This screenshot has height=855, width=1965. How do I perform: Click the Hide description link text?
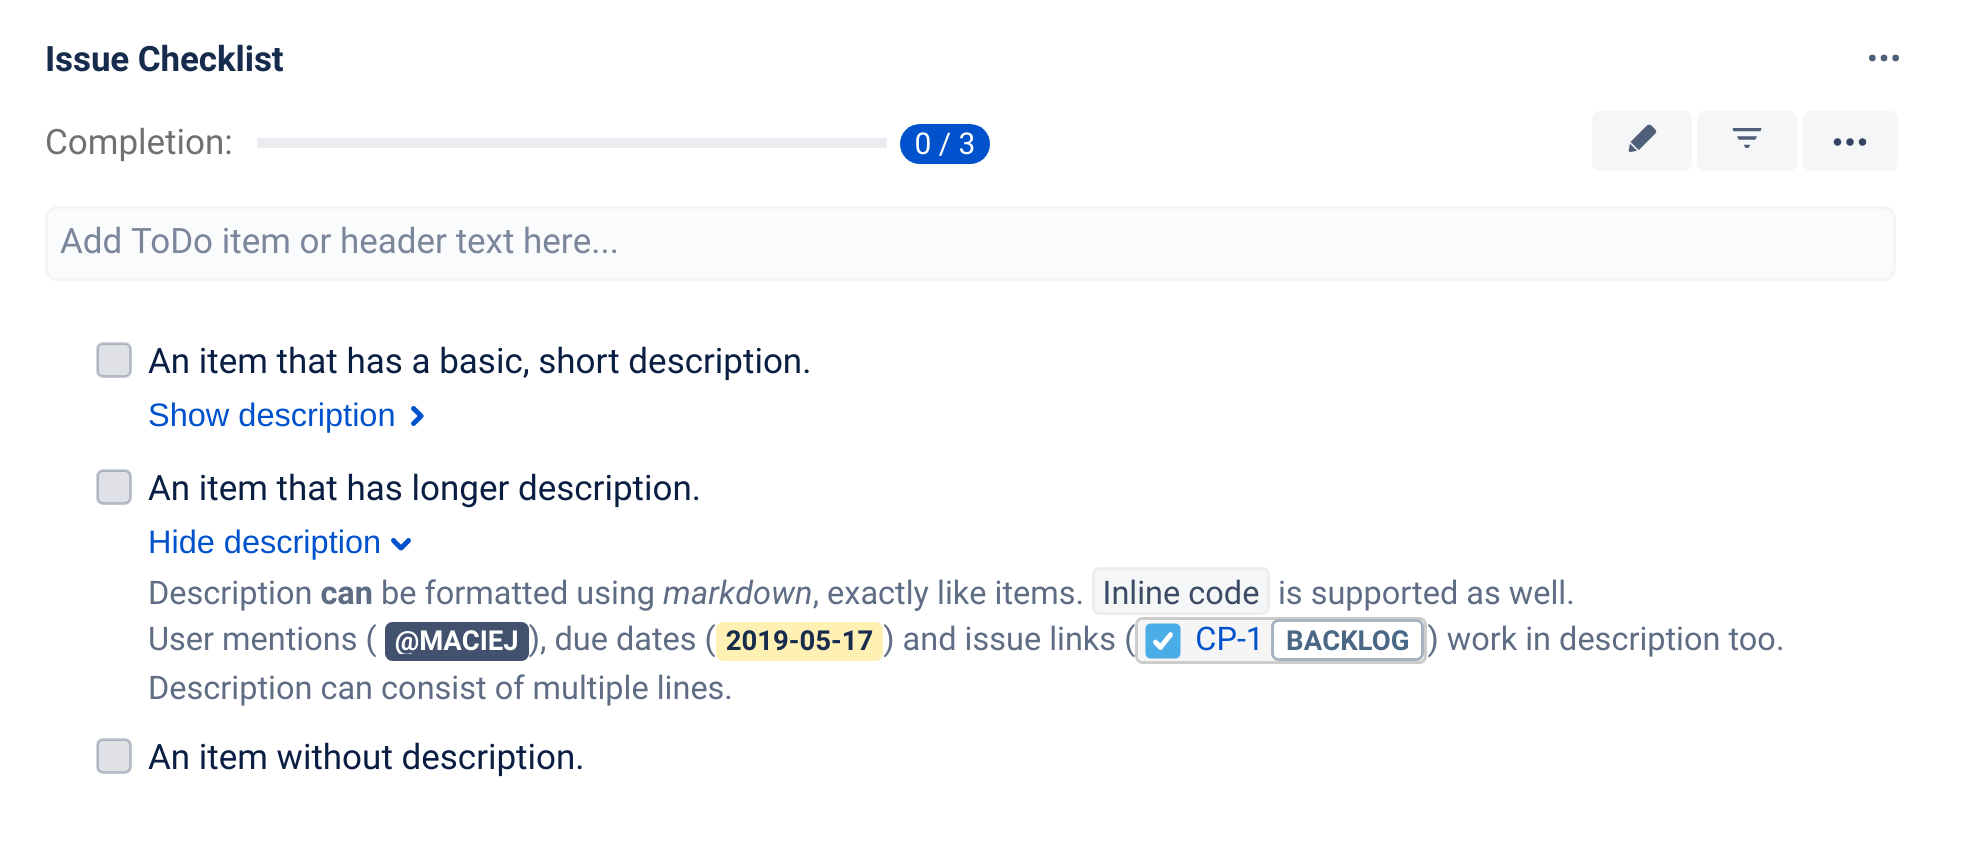pos(264,542)
